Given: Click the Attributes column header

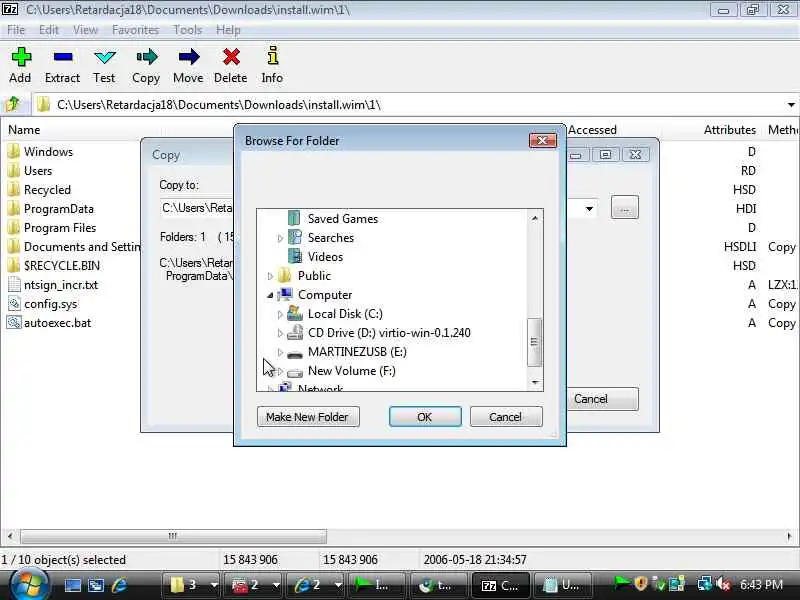Looking at the screenshot, I should click(x=730, y=130).
